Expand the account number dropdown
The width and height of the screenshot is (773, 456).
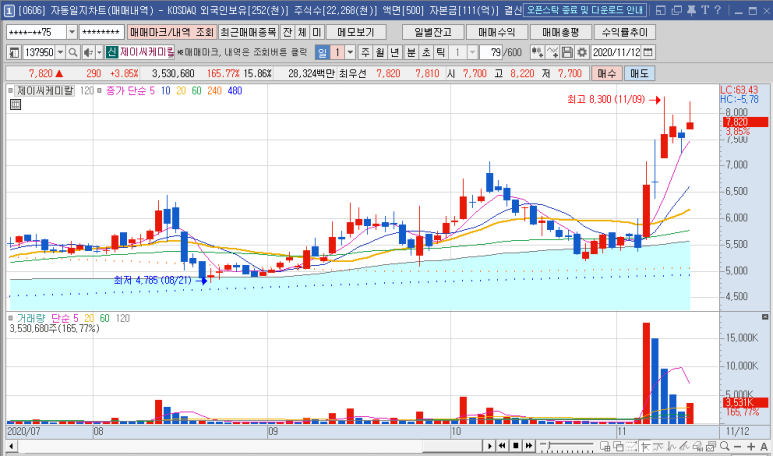point(72,33)
